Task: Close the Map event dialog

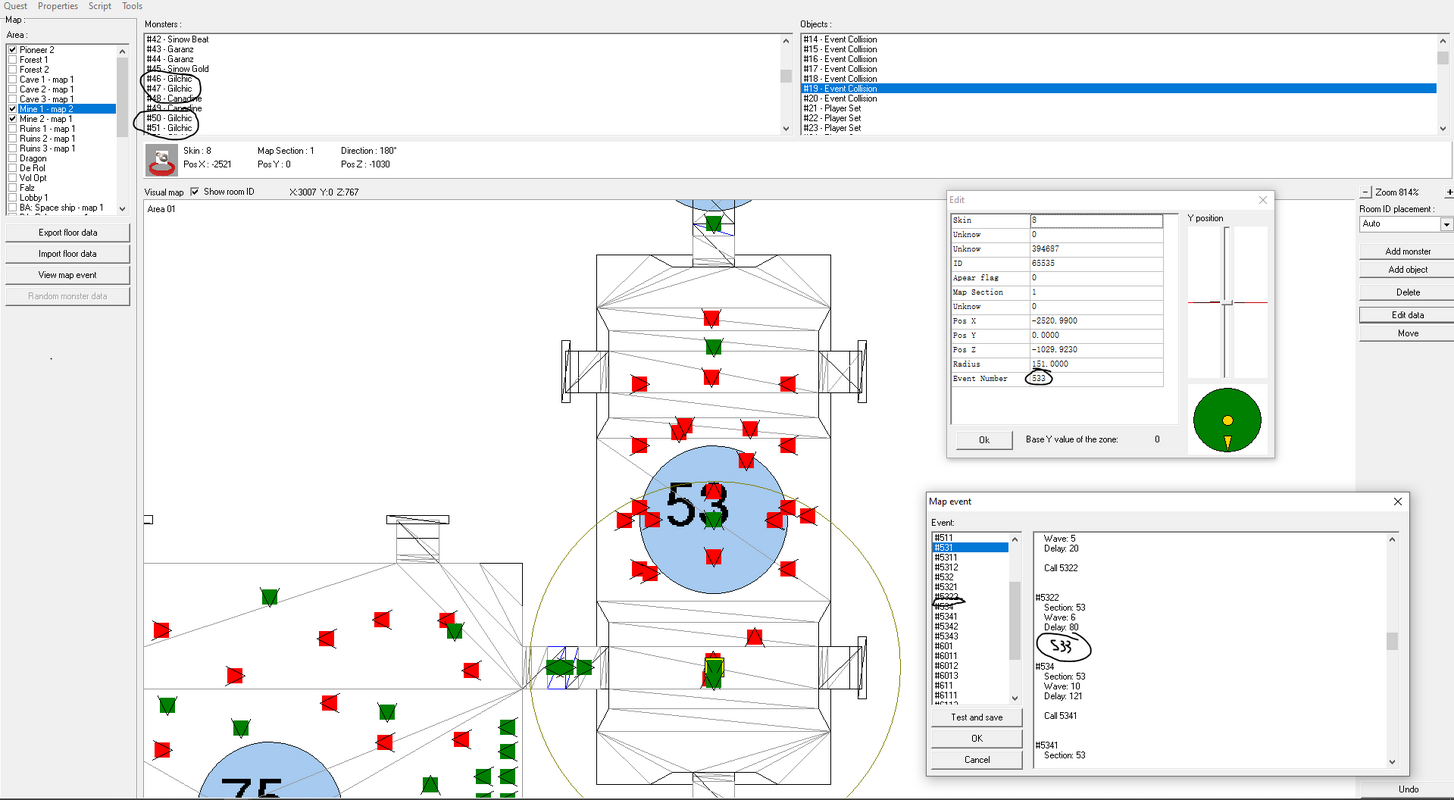Action: point(1398,501)
